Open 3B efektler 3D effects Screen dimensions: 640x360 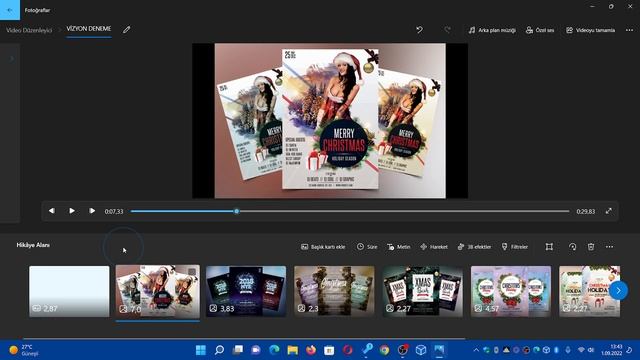coord(474,247)
